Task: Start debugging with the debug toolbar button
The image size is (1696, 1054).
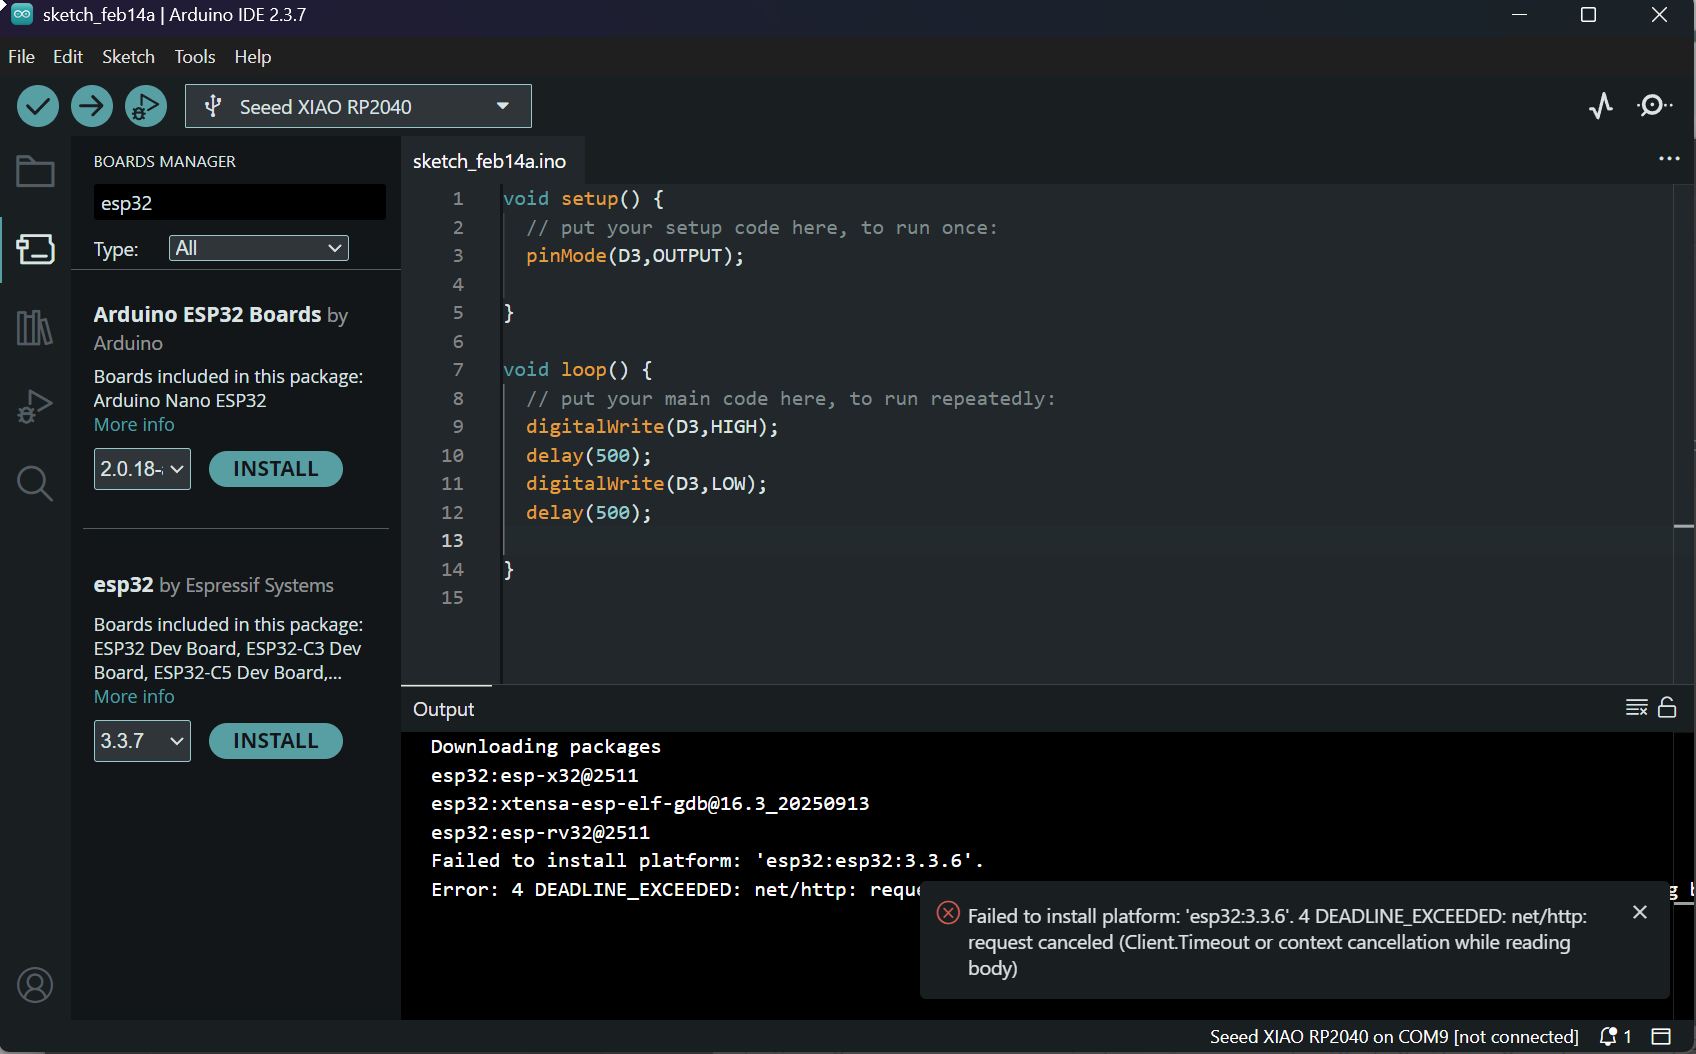Action: 146,106
